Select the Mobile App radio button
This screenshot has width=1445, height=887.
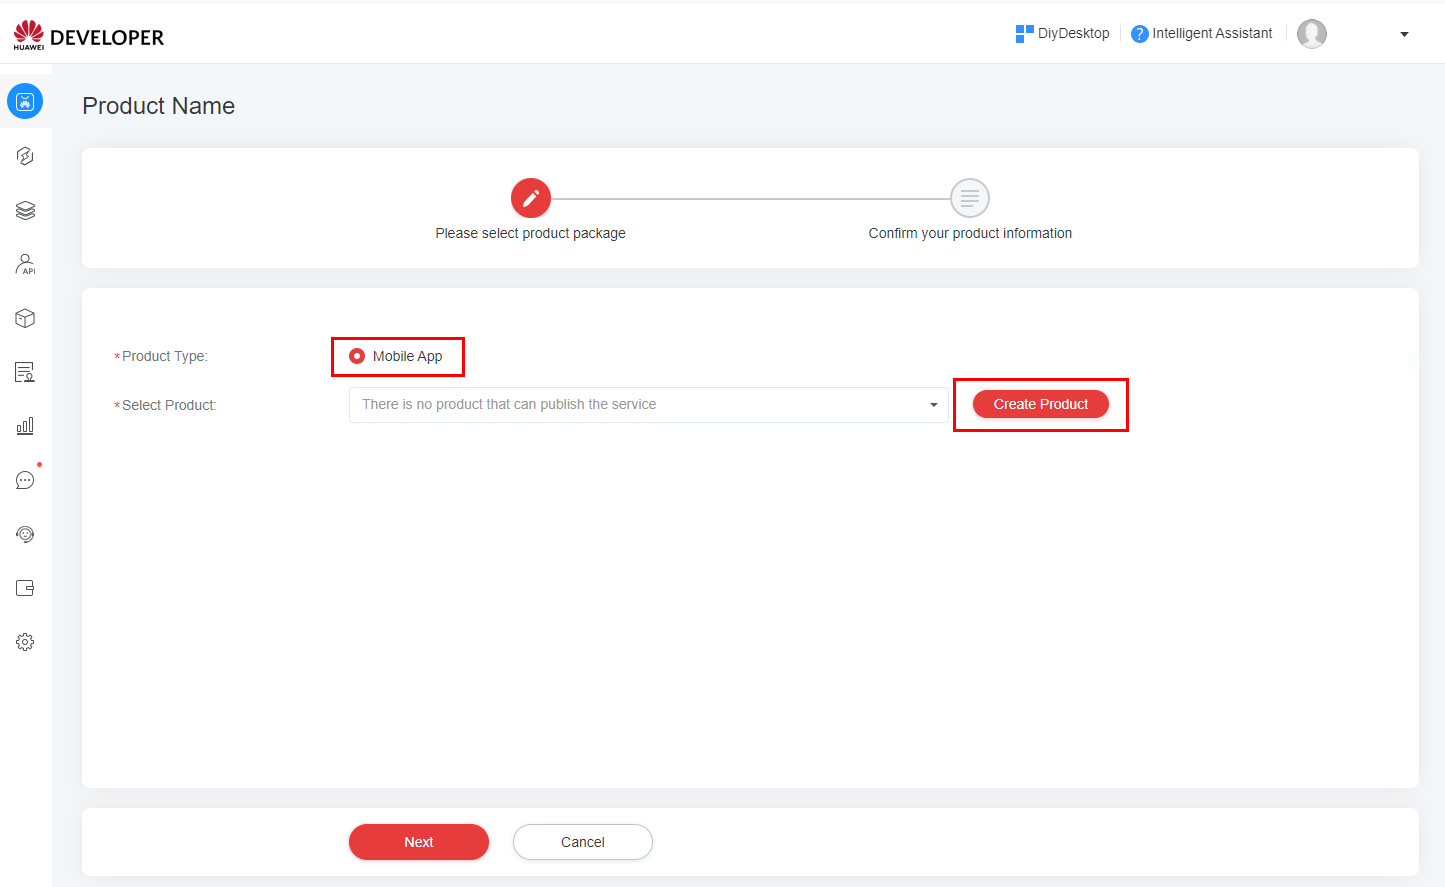[357, 356]
